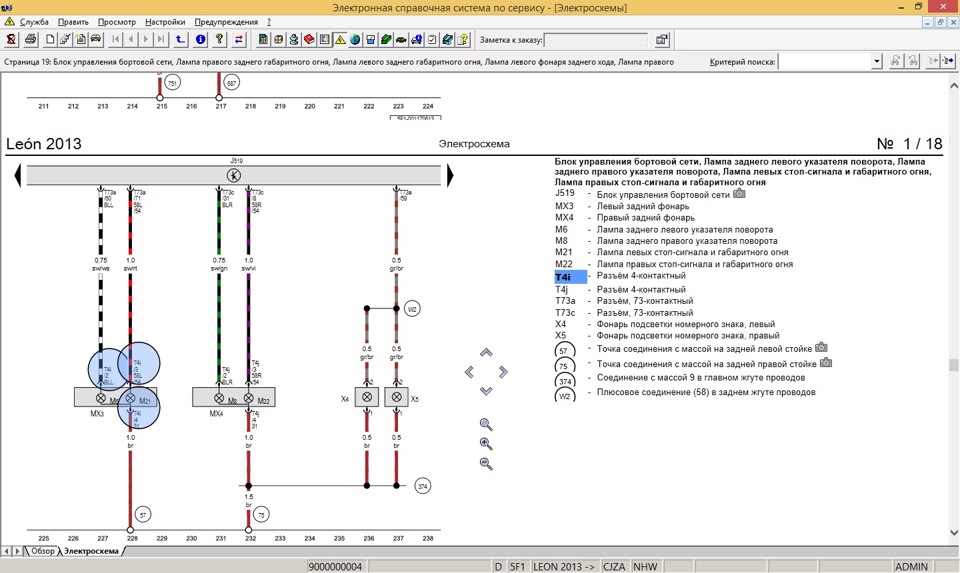Click the print icon in the toolbar
This screenshot has height=573, width=960.
pyautogui.click(x=30, y=40)
